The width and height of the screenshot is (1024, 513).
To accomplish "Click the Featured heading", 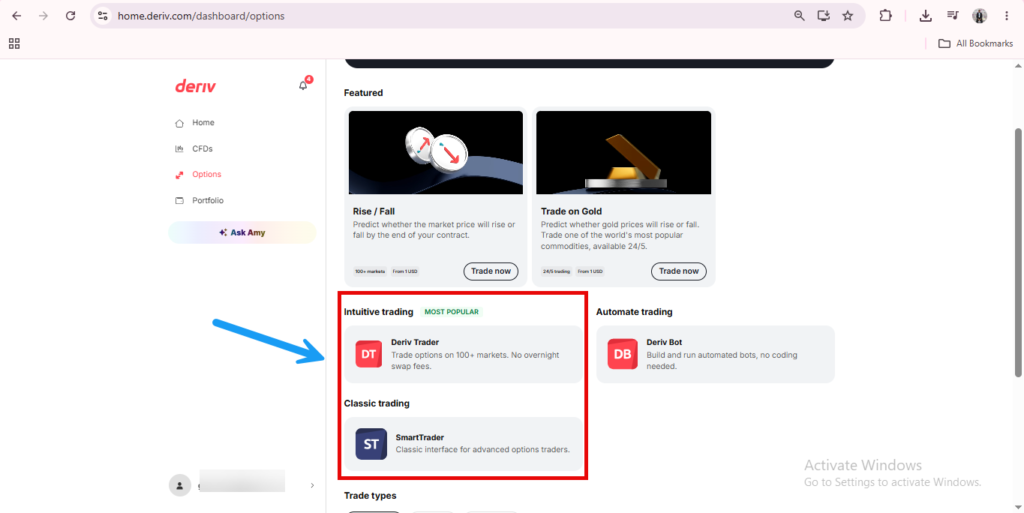I will tap(364, 93).
